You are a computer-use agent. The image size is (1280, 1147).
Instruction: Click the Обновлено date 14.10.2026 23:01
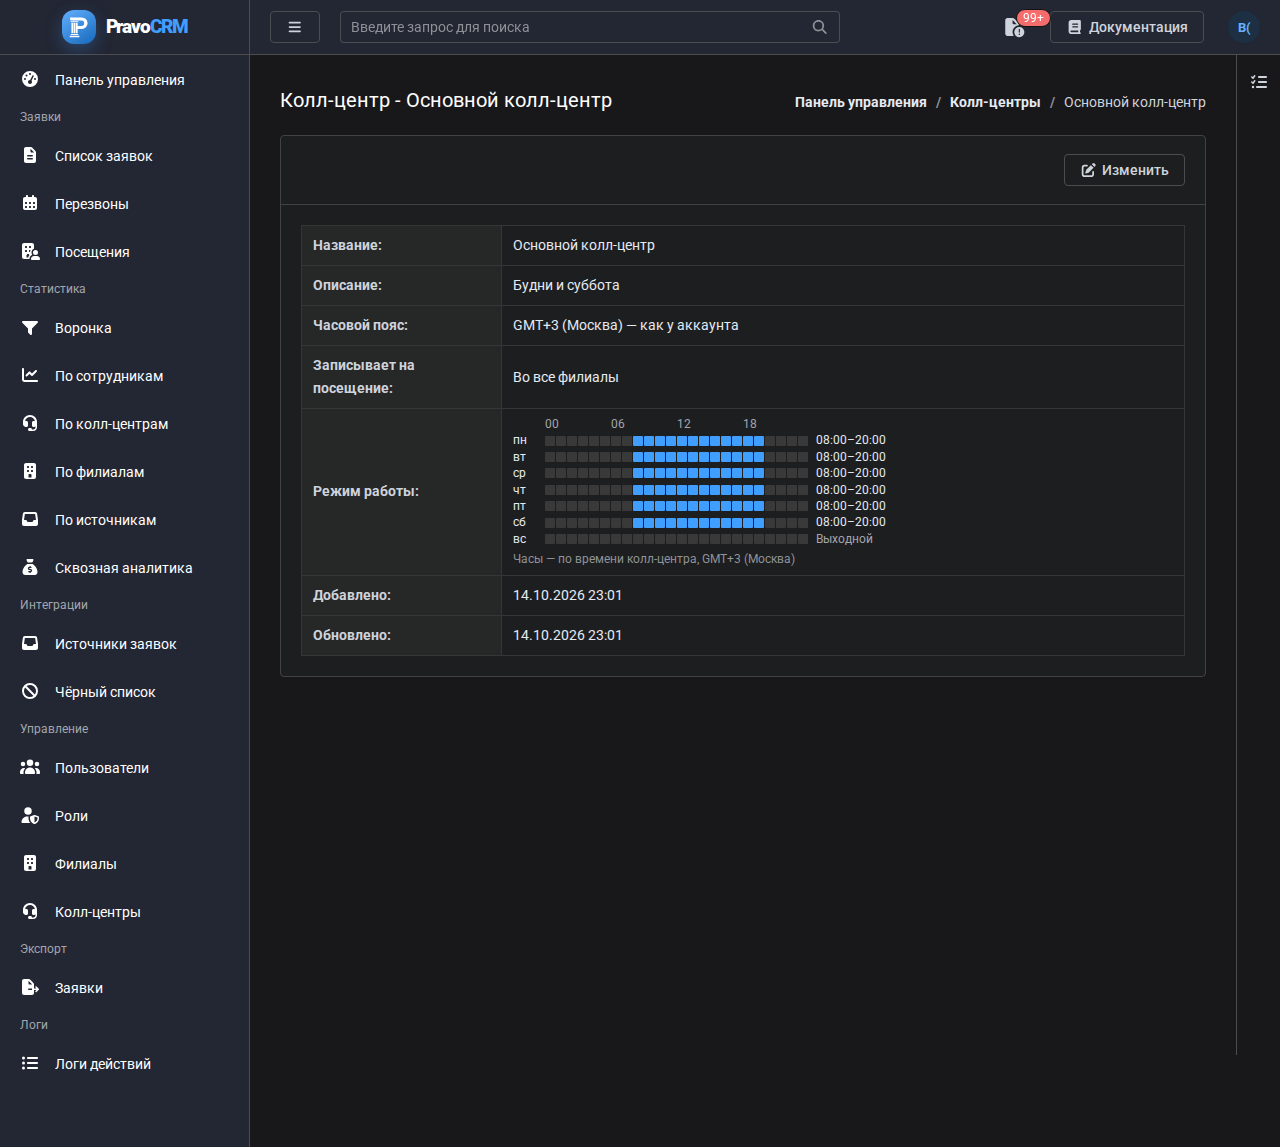(x=568, y=635)
